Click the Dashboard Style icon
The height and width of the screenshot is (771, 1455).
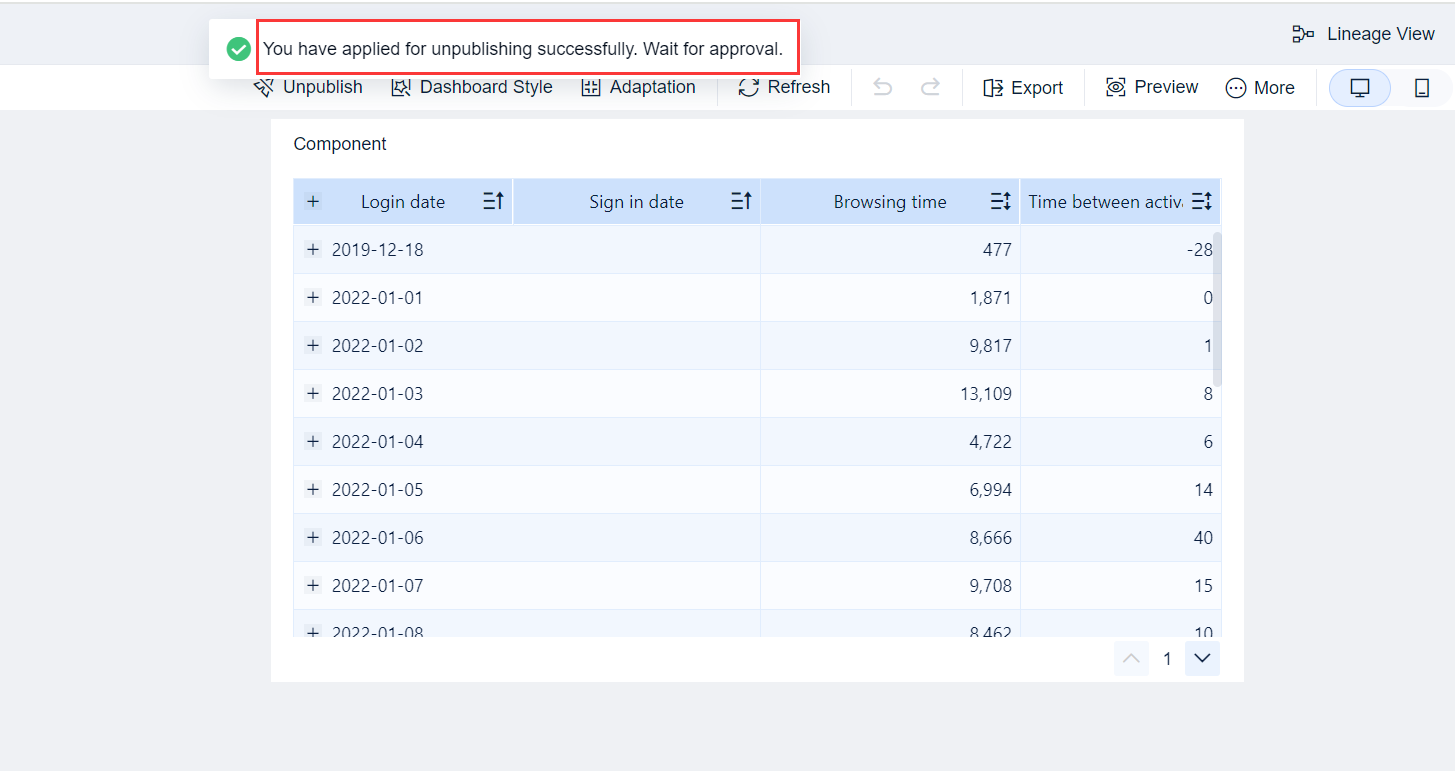401,88
